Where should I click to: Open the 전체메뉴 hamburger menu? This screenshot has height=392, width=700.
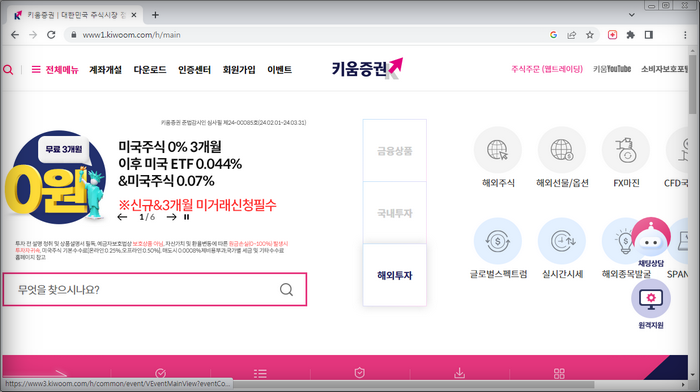pyautogui.click(x=55, y=70)
